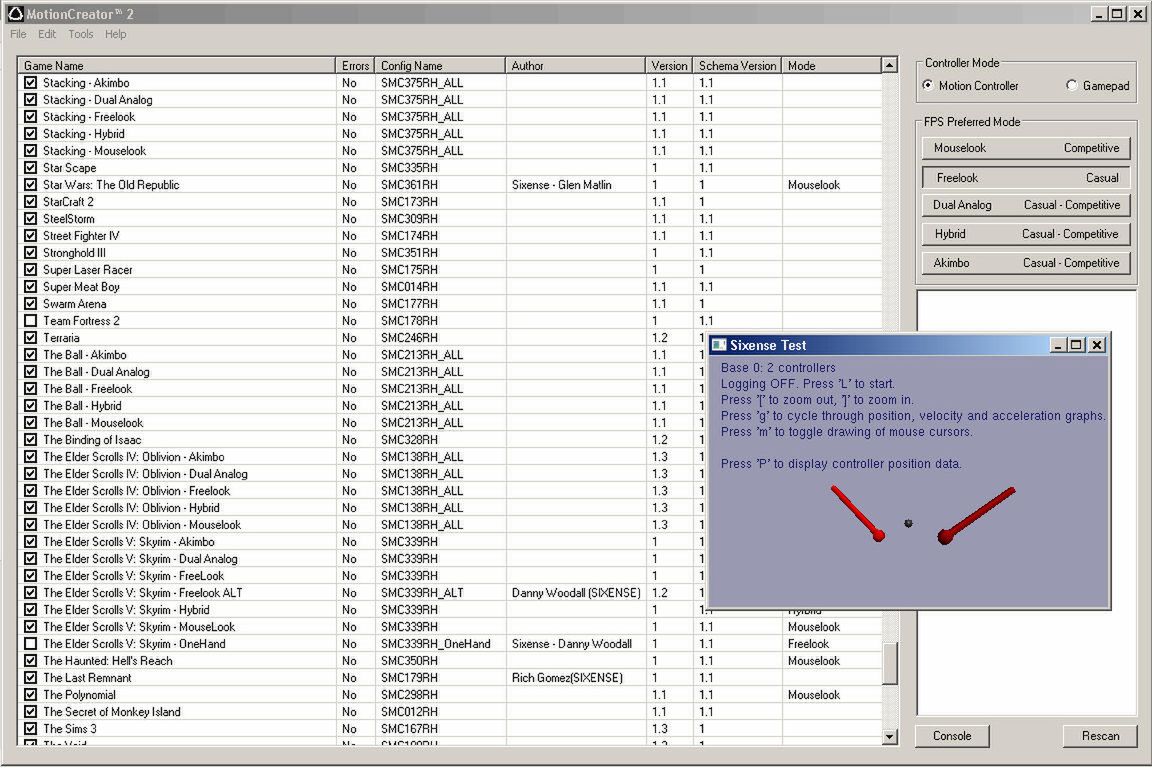Screen dimensions: 1152x768
Task: Select the Stronghold III game name
Action: (x=74, y=252)
